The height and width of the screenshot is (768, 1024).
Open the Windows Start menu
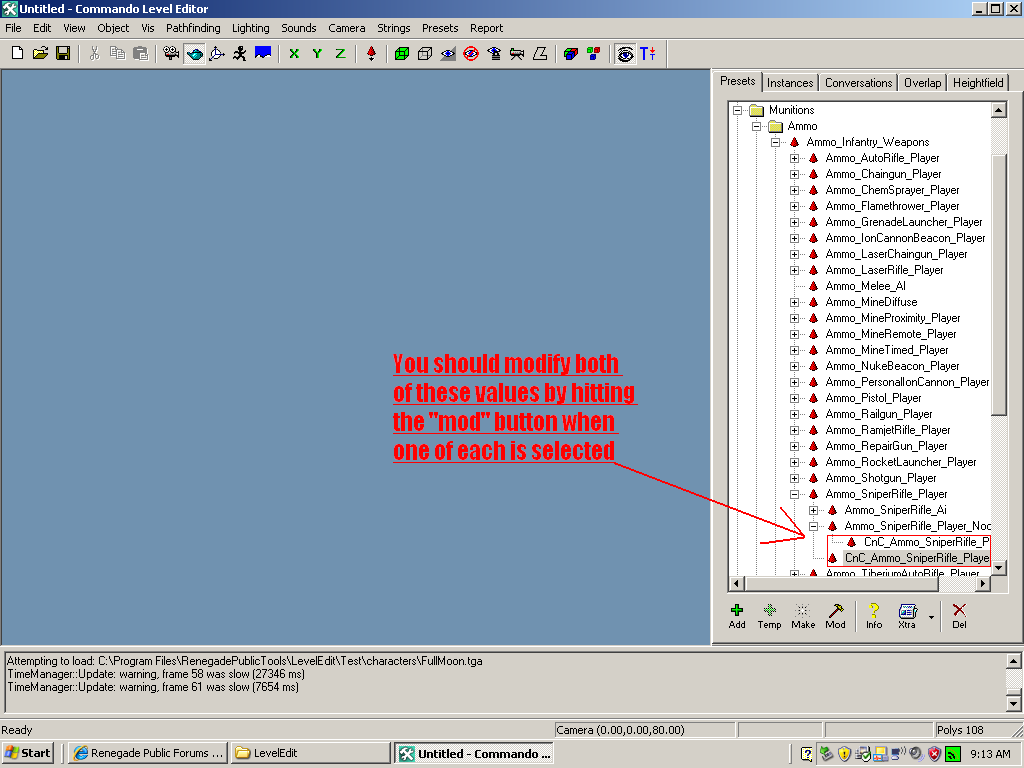[x=28, y=753]
